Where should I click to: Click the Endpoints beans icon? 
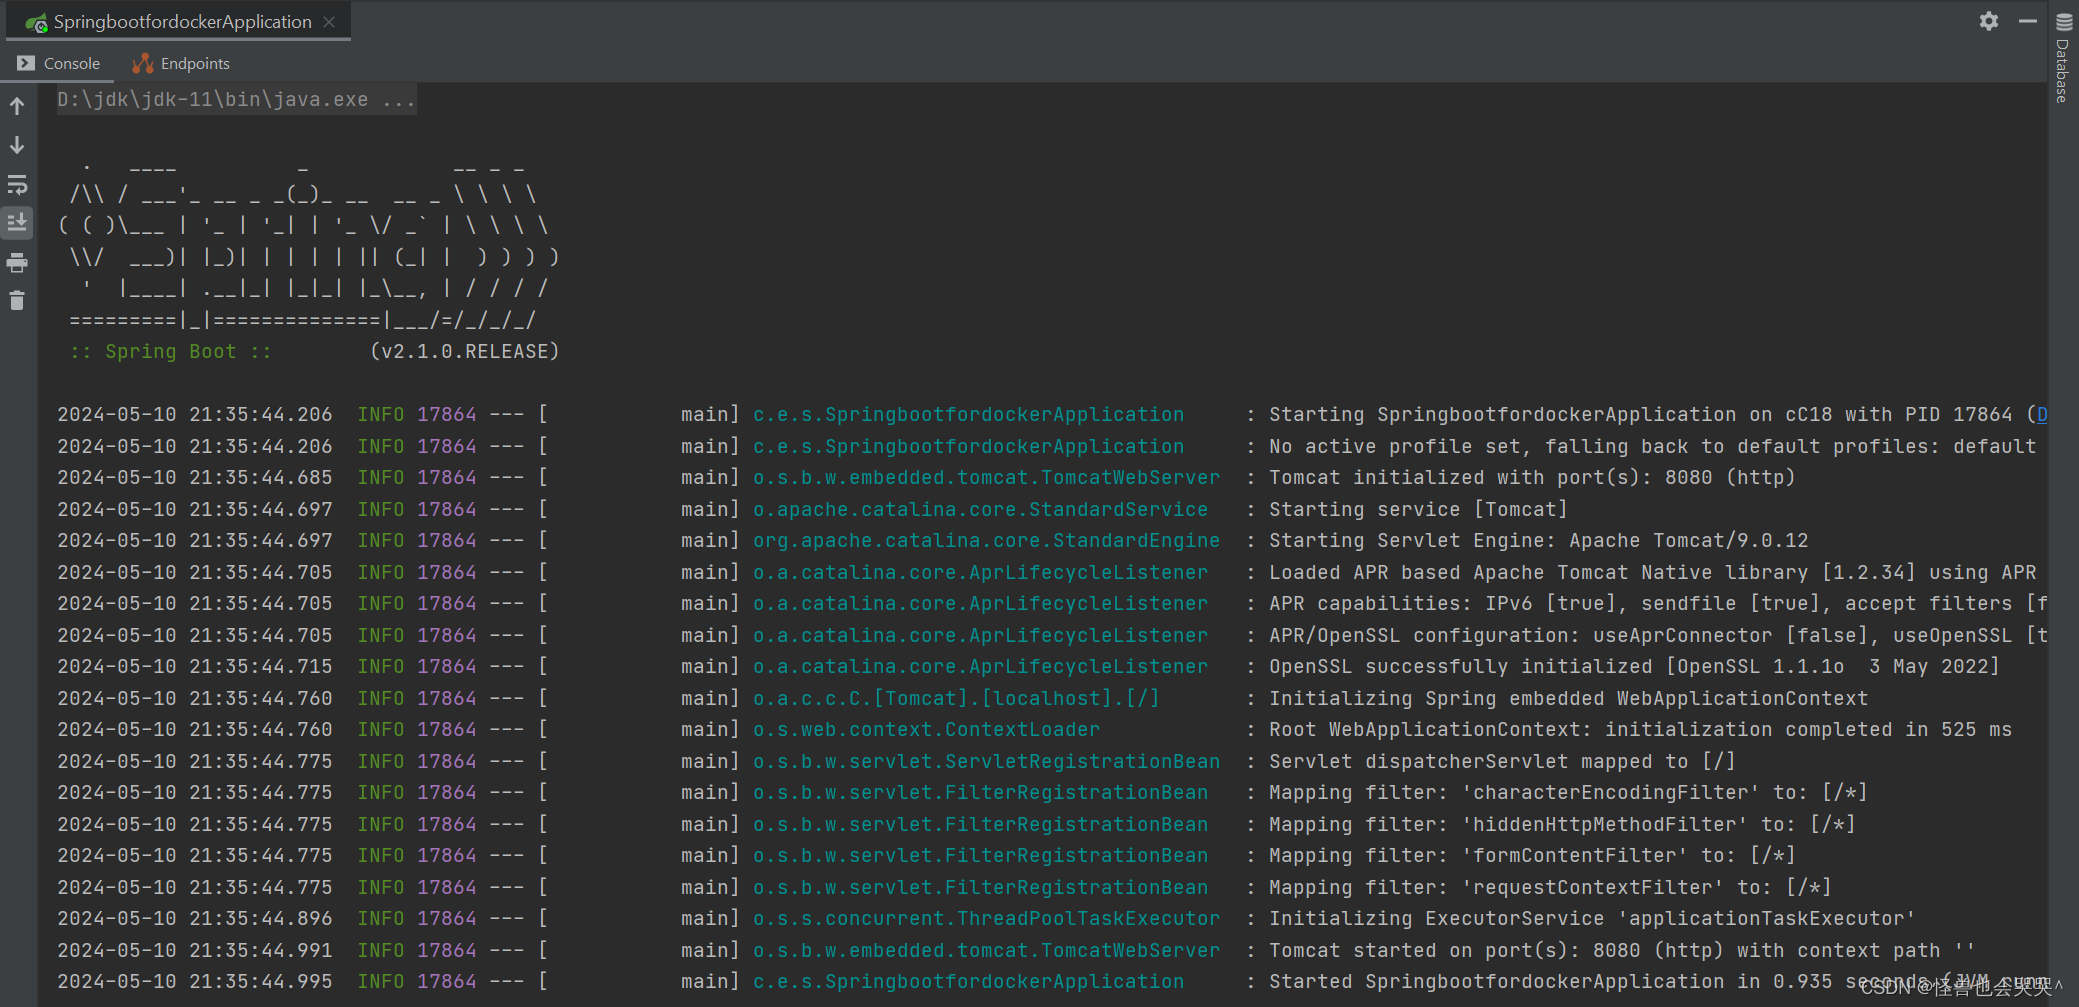[143, 62]
